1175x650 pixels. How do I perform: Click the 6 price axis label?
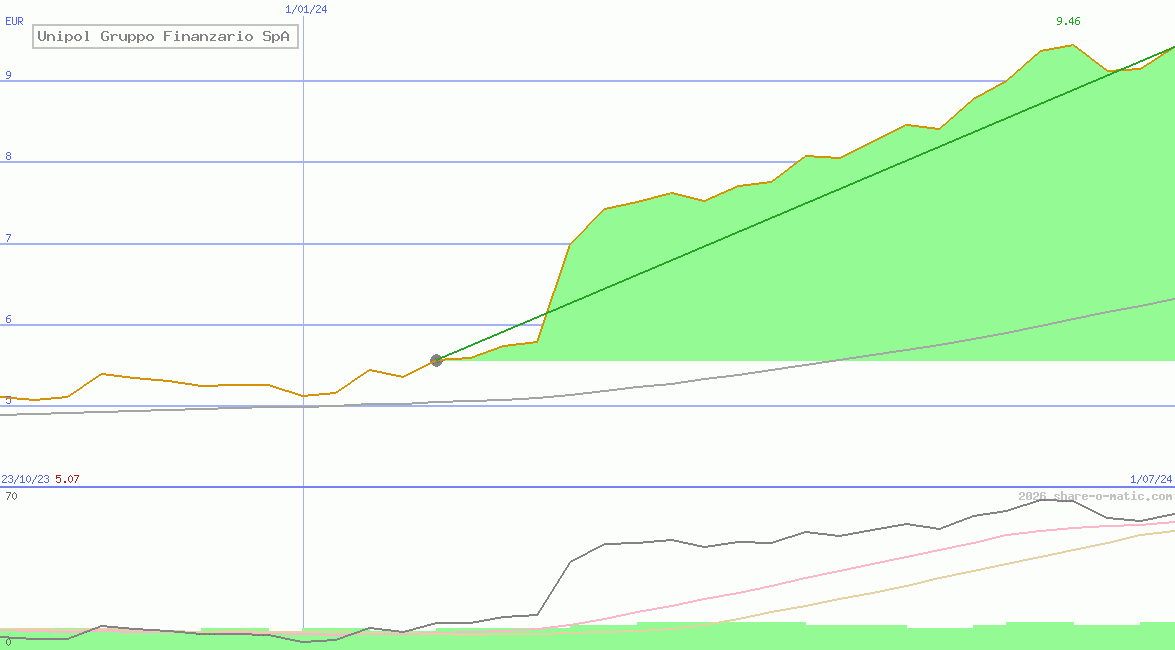(x=8, y=319)
